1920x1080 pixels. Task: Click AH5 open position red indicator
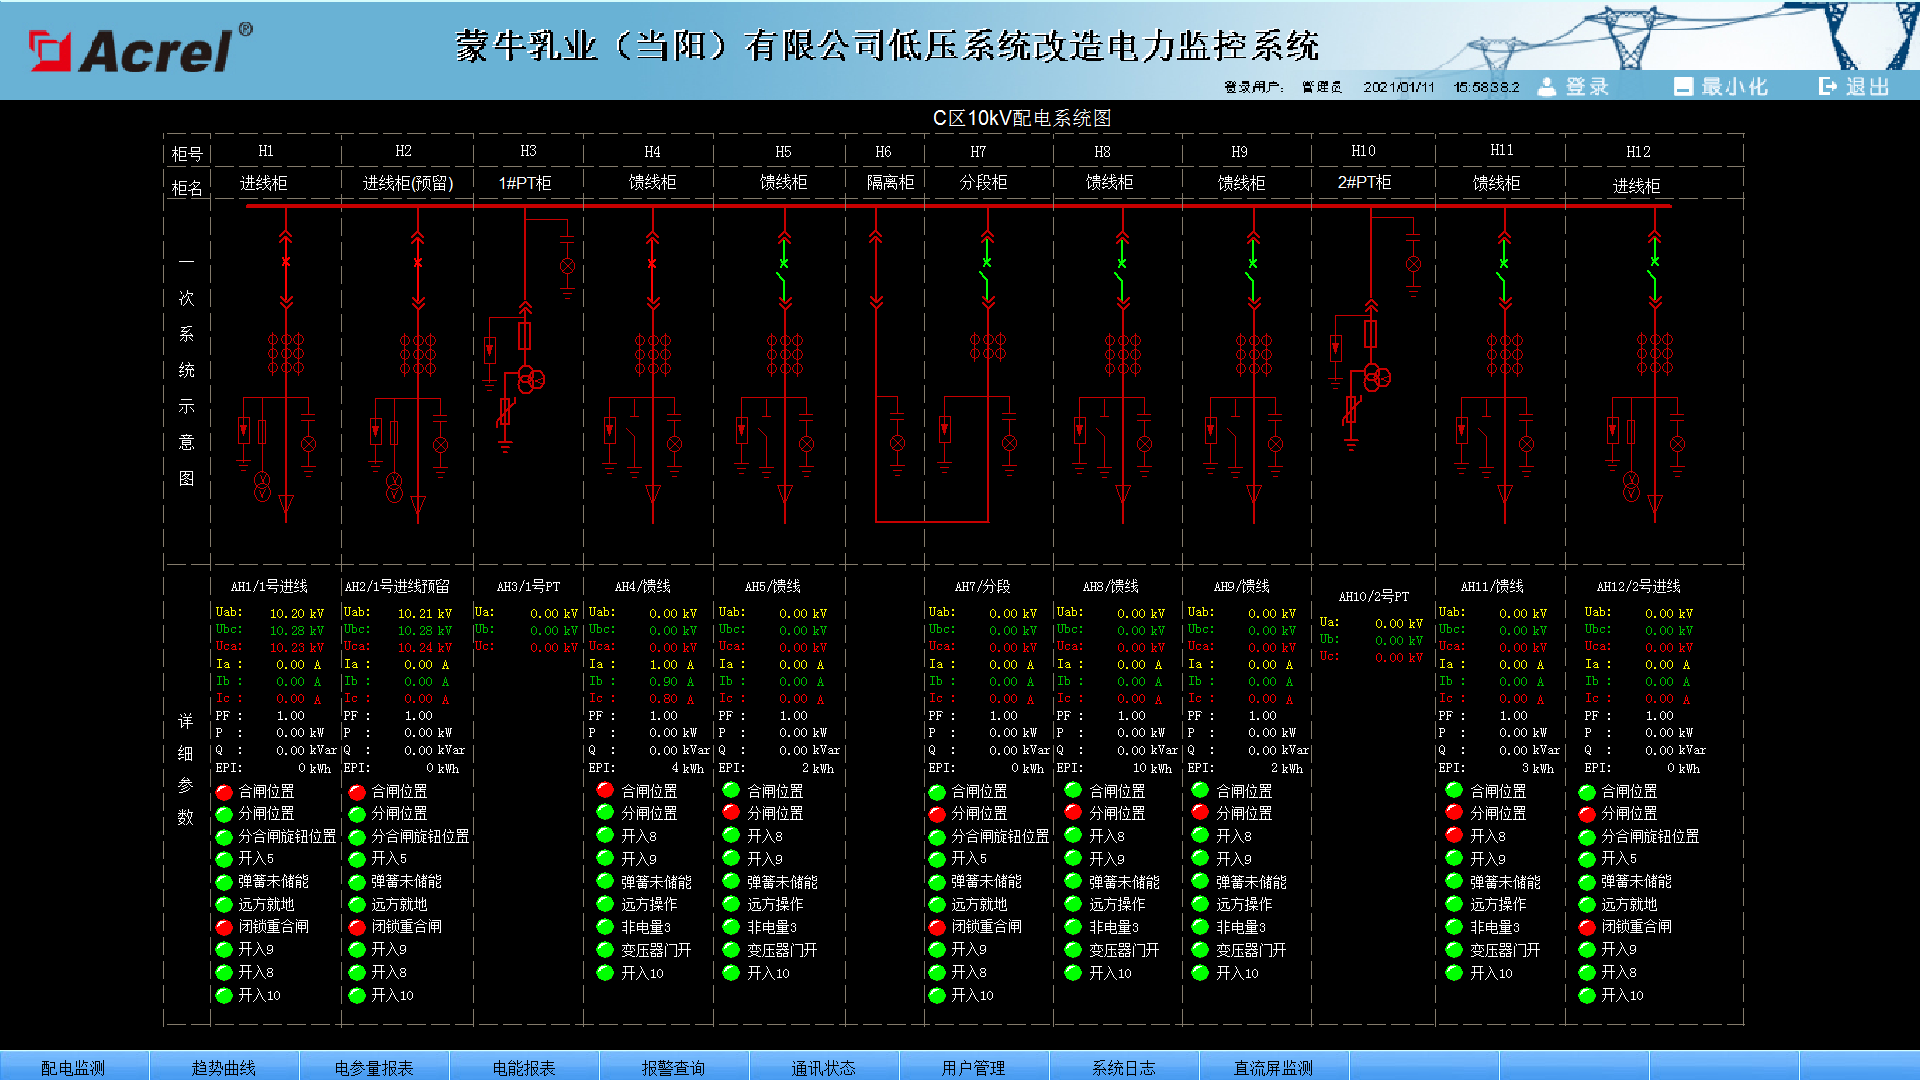click(x=731, y=813)
